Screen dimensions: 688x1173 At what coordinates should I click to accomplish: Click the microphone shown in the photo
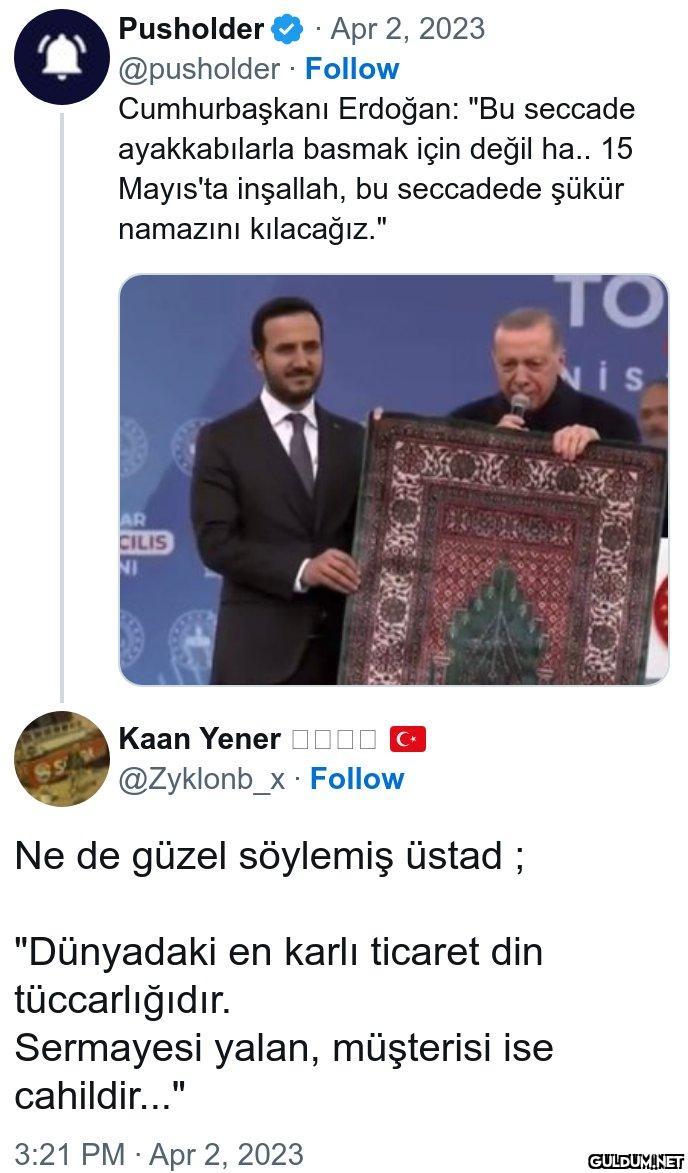pyautogui.click(x=519, y=407)
